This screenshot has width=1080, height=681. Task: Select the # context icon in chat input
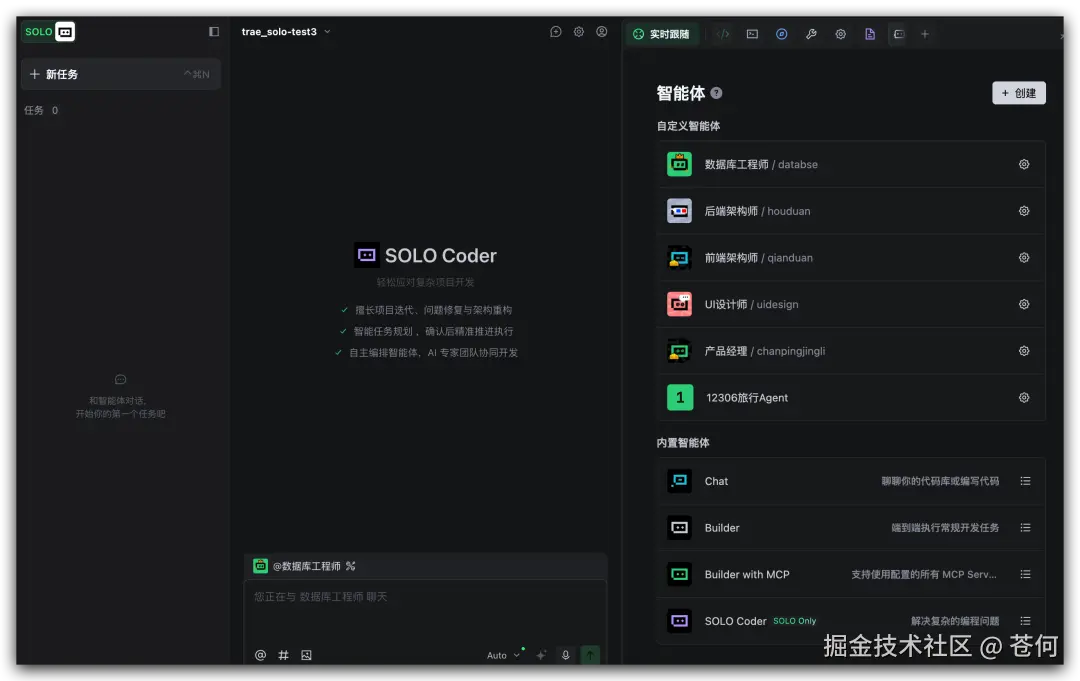pyautogui.click(x=283, y=655)
